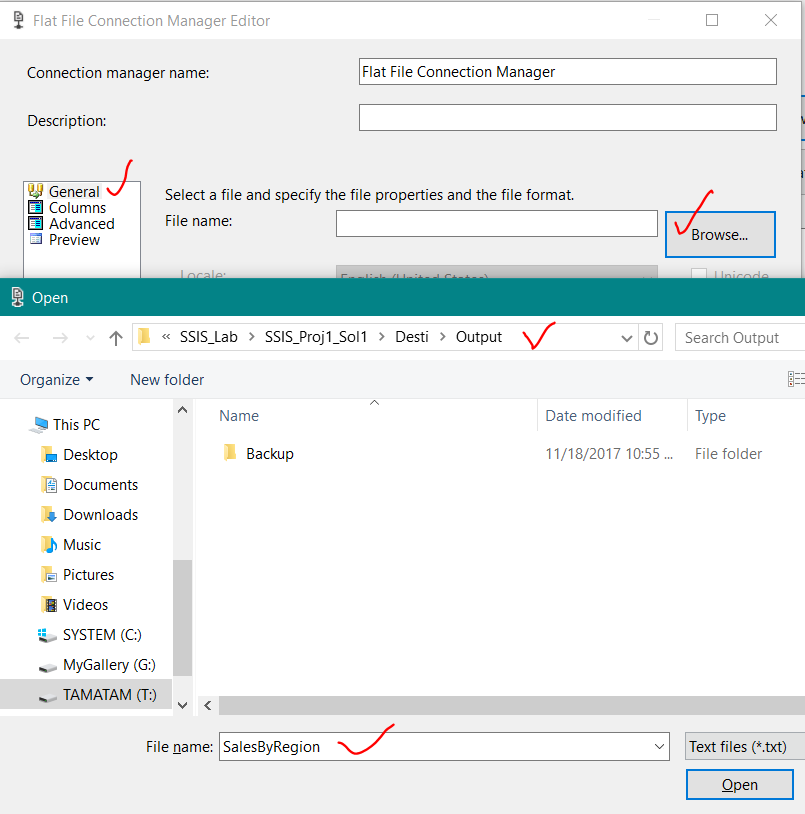Click the change-view icon at top right
The height and width of the screenshot is (814, 805).
click(796, 379)
